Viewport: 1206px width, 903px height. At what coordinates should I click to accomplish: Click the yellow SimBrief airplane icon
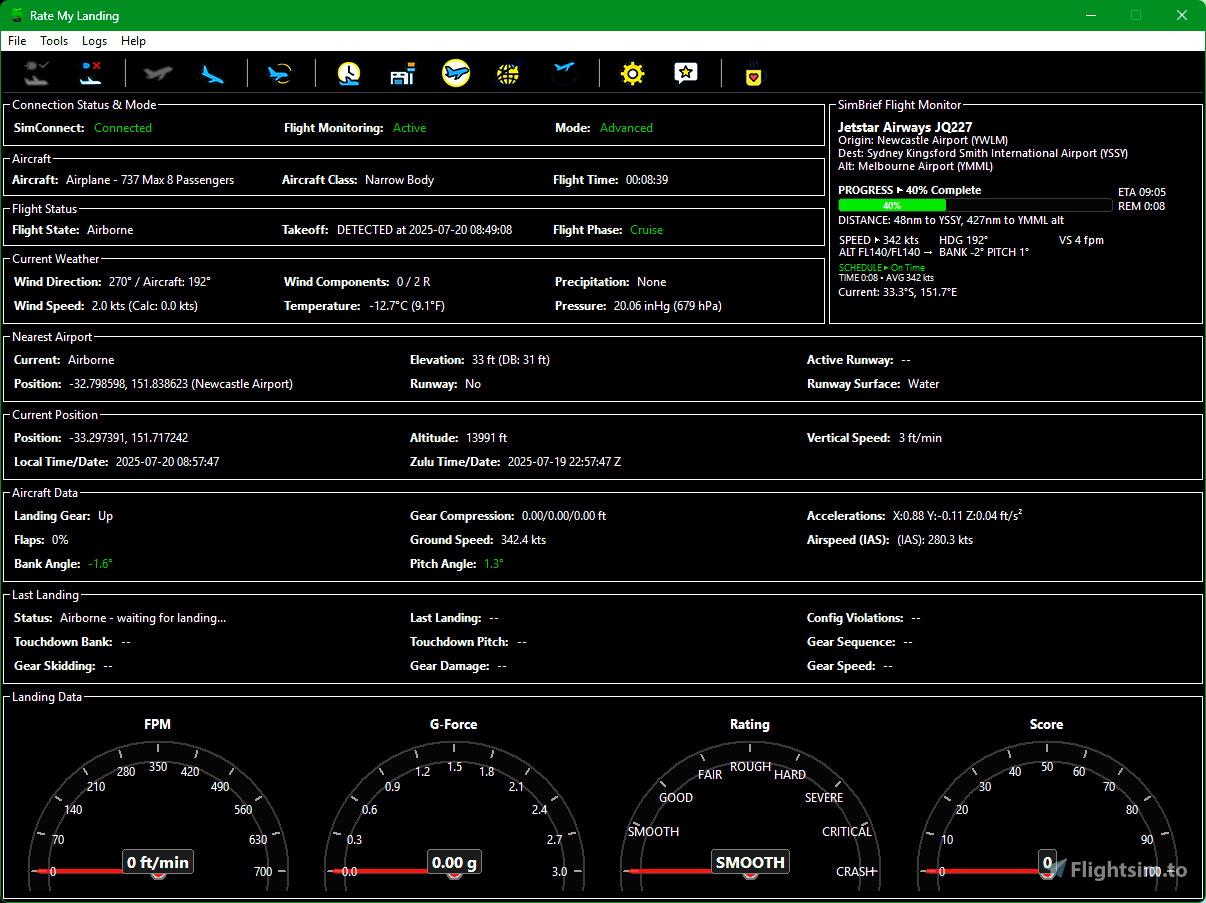tap(456, 73)
